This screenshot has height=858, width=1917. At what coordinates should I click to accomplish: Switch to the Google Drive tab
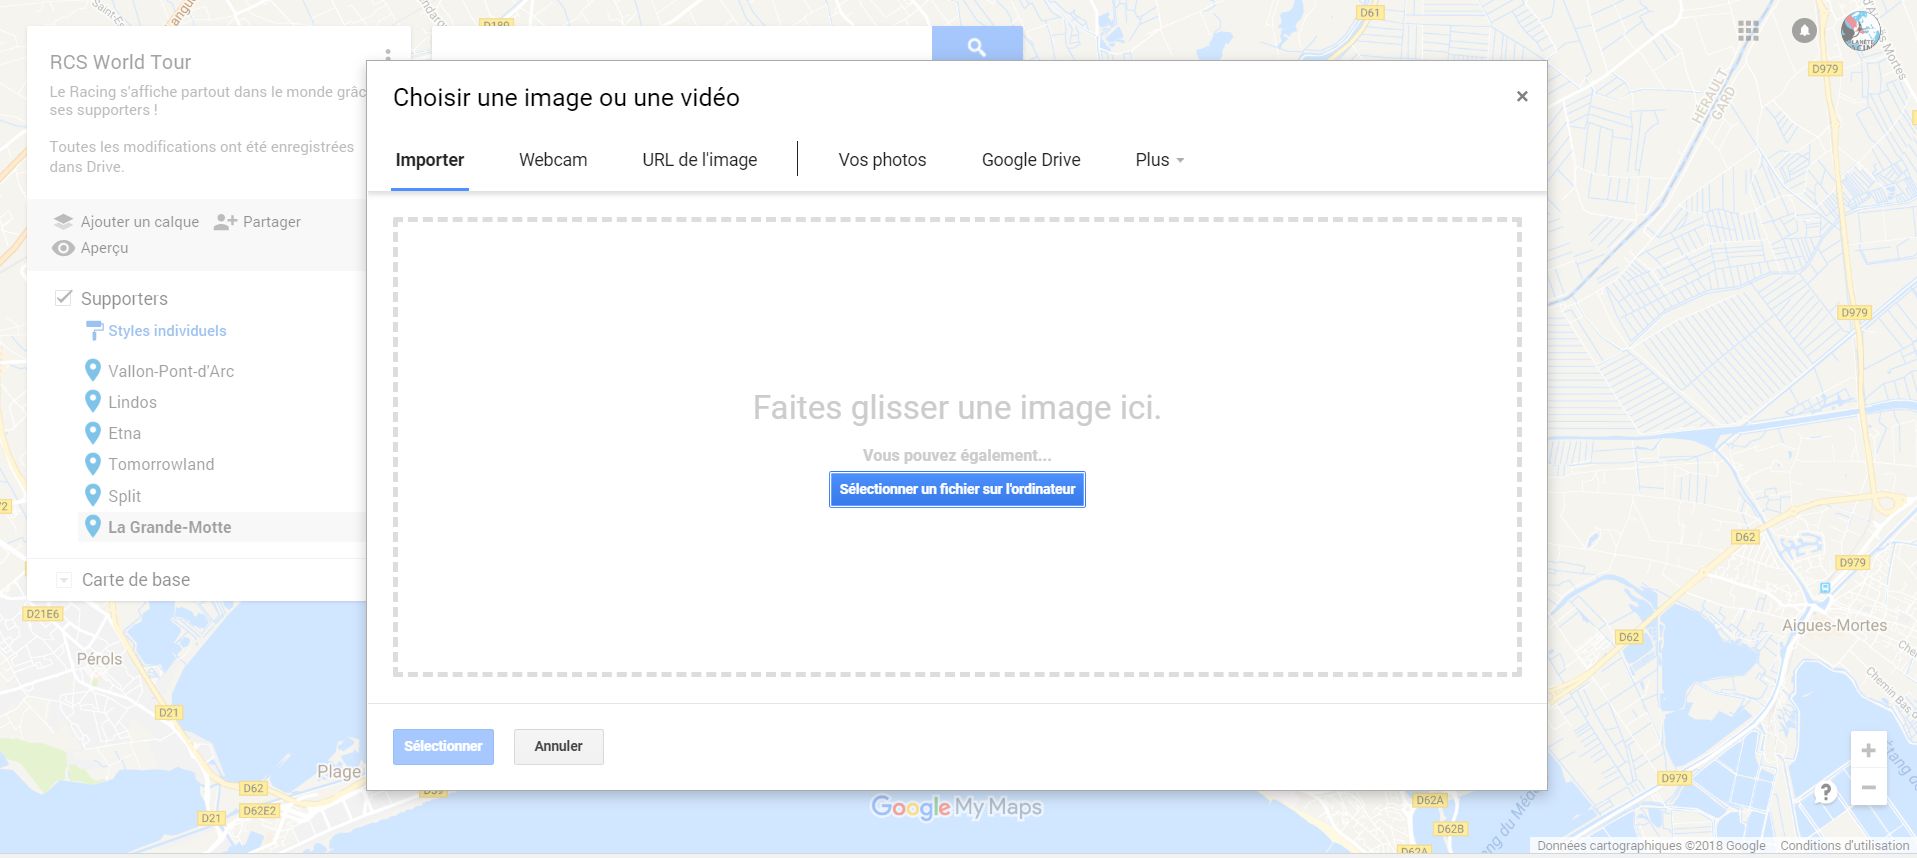[1030, 160]
